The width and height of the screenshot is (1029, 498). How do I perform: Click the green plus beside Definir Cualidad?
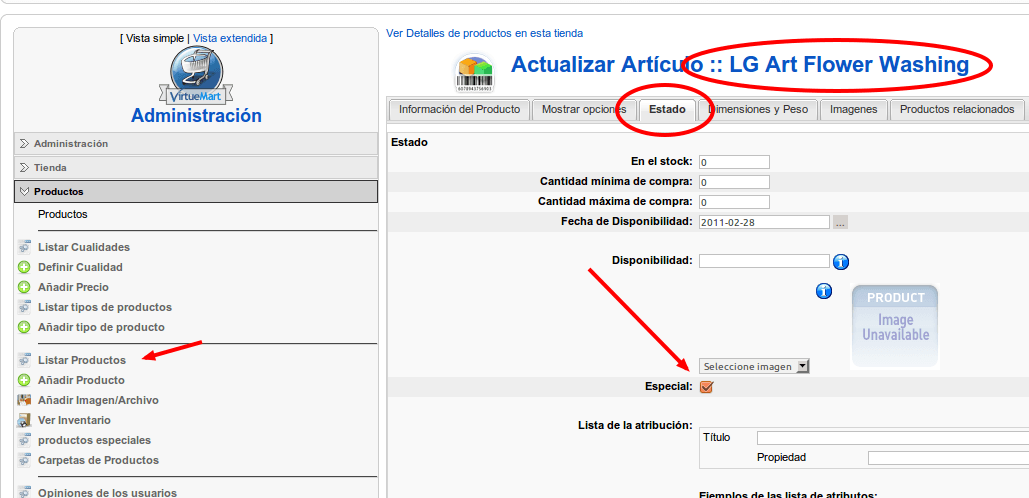click(x=24, y=267)
